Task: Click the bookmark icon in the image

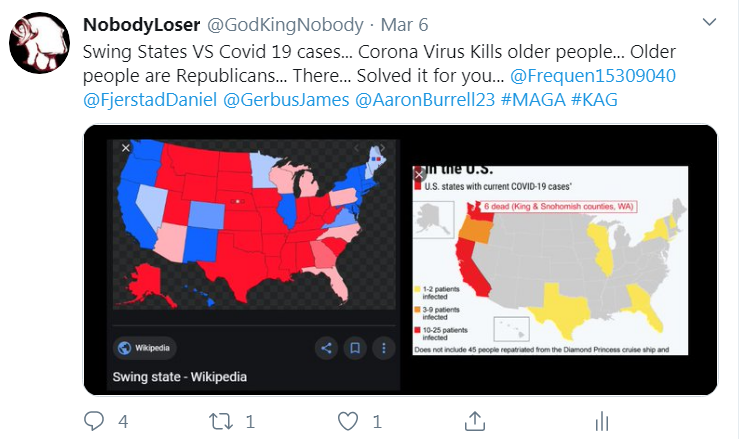Action: click(355, 348)
